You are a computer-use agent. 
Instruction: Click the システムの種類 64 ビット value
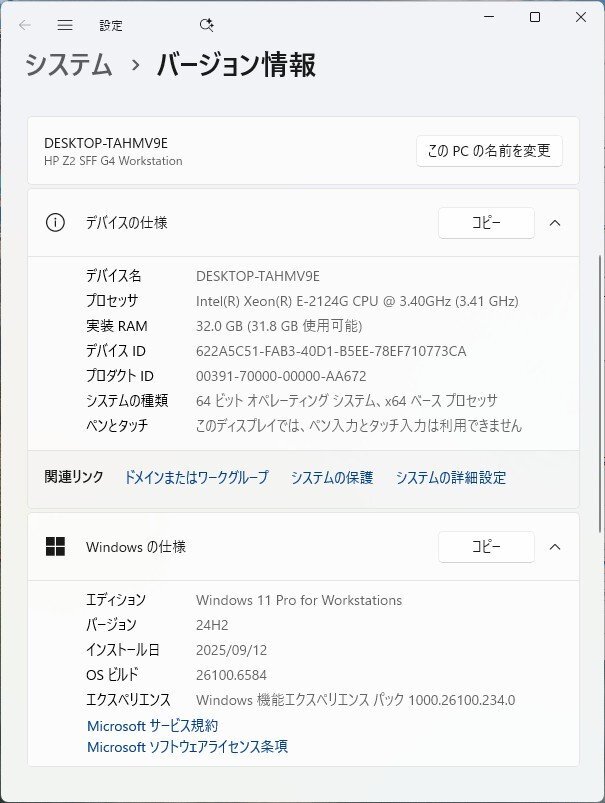346,400
